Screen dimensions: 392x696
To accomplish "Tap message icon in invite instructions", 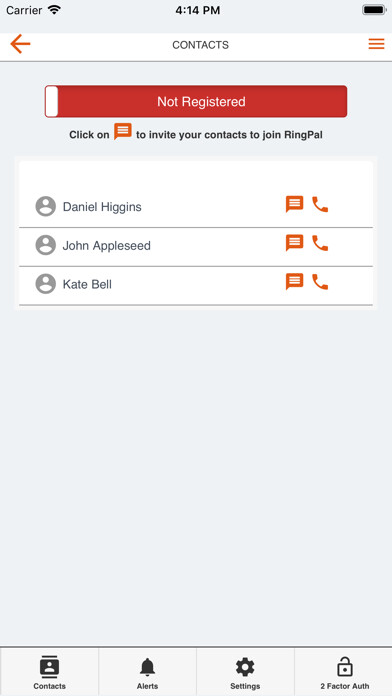I will [123, 132].
